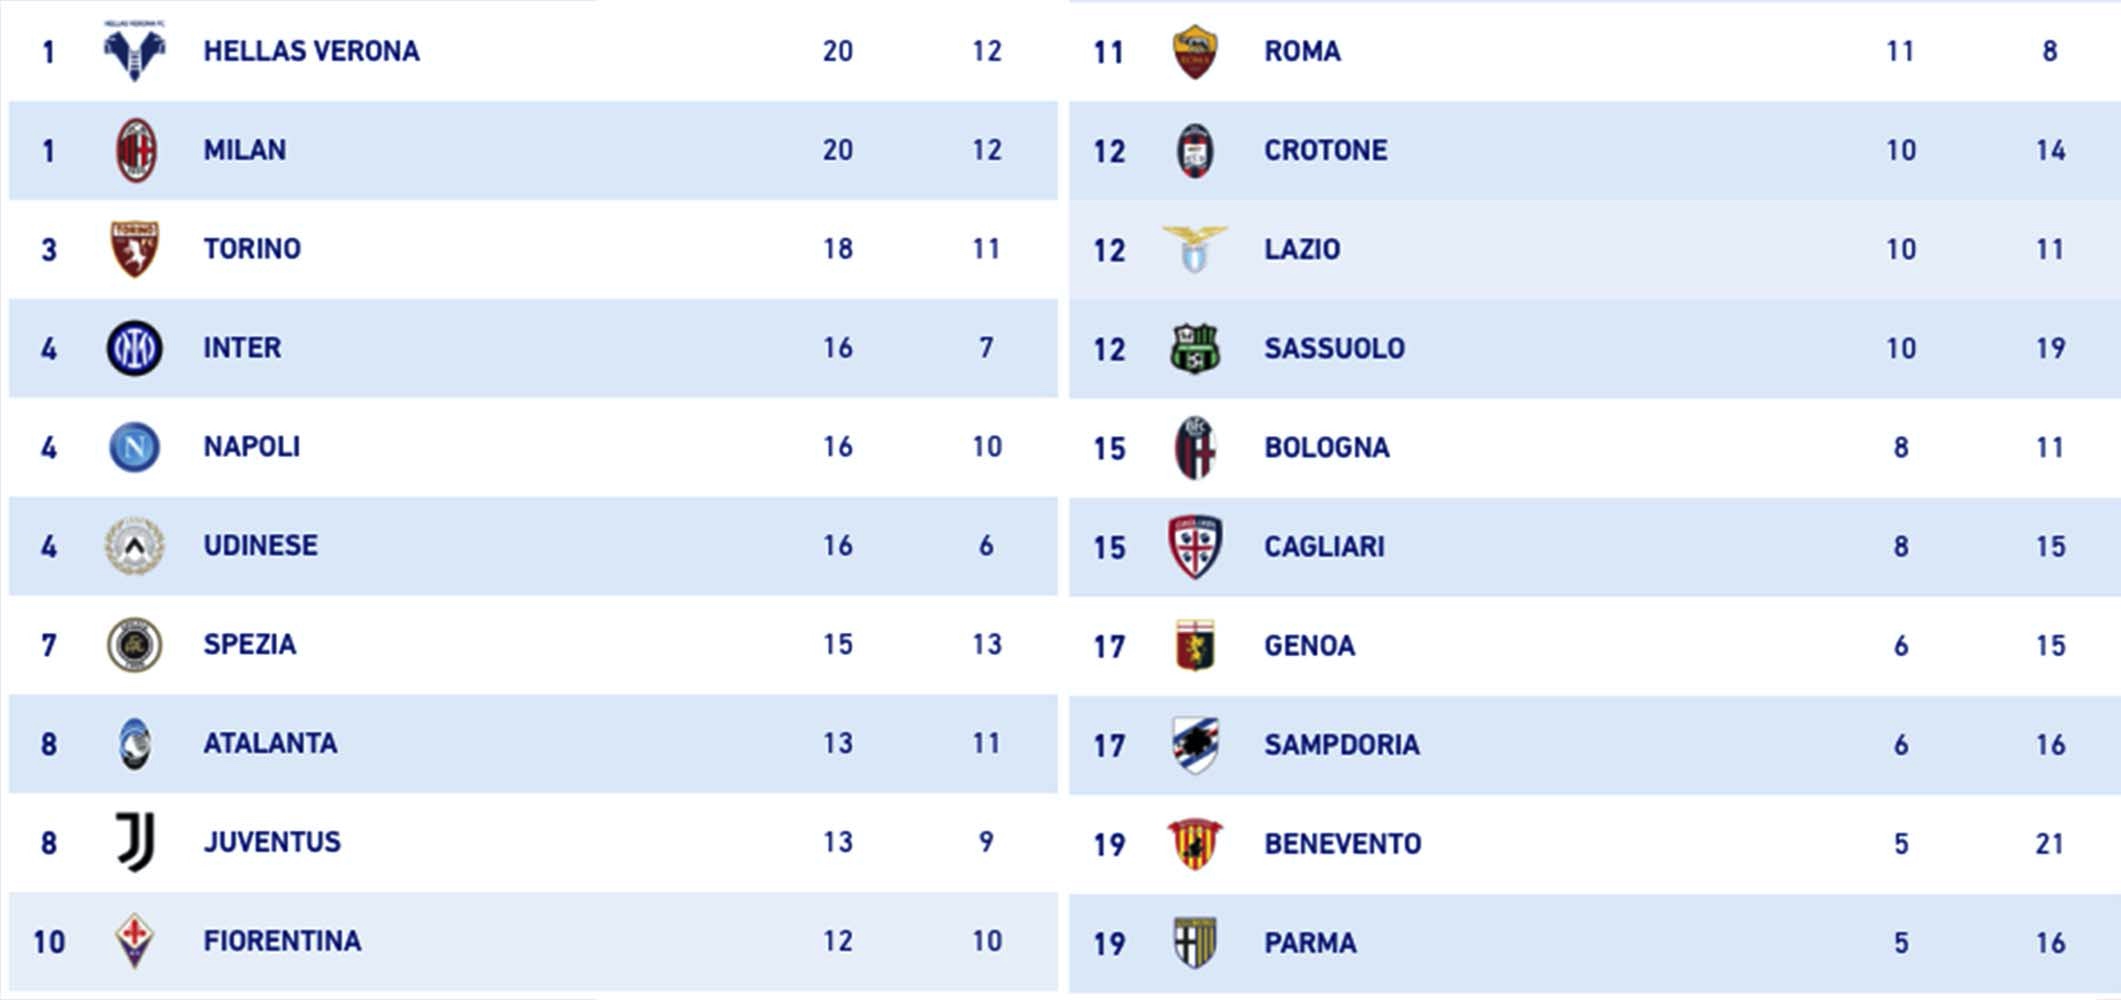Screen dimensions: 2121x1000
Task: Click the Juventus J logo
Action: click(x=134, y=842)
